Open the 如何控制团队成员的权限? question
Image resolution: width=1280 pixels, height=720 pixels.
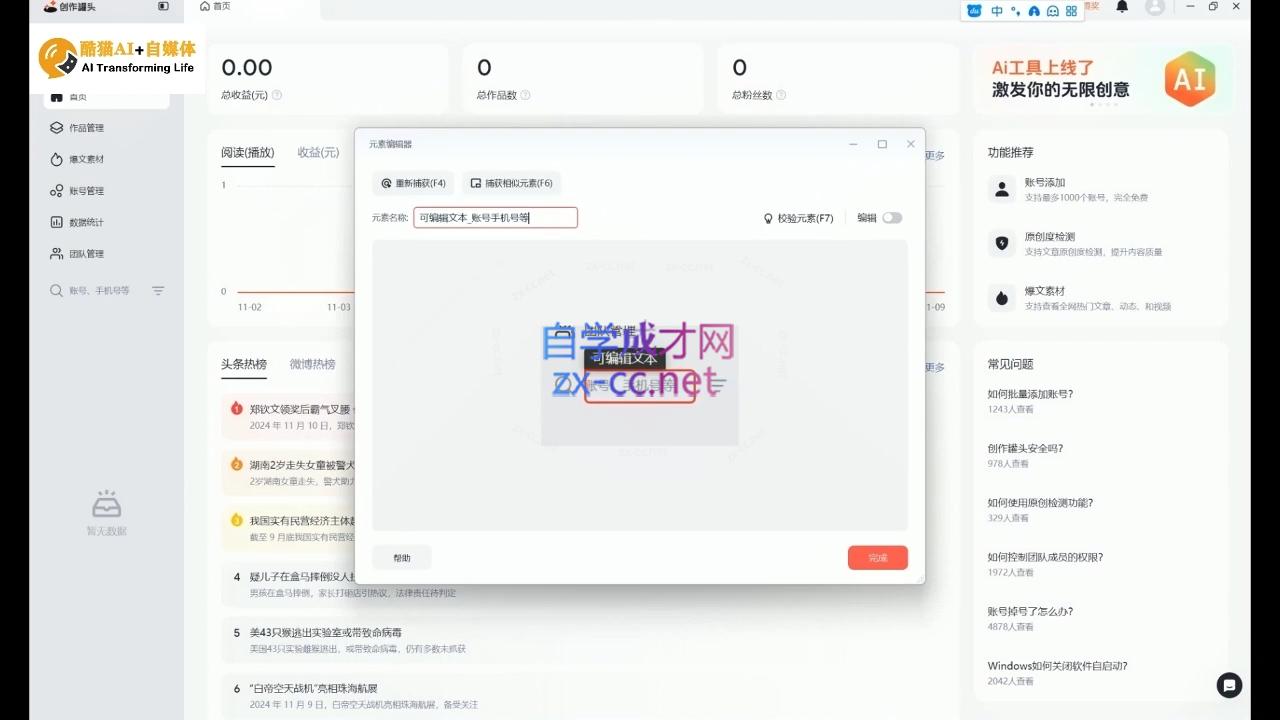[x=1045, y=557]
